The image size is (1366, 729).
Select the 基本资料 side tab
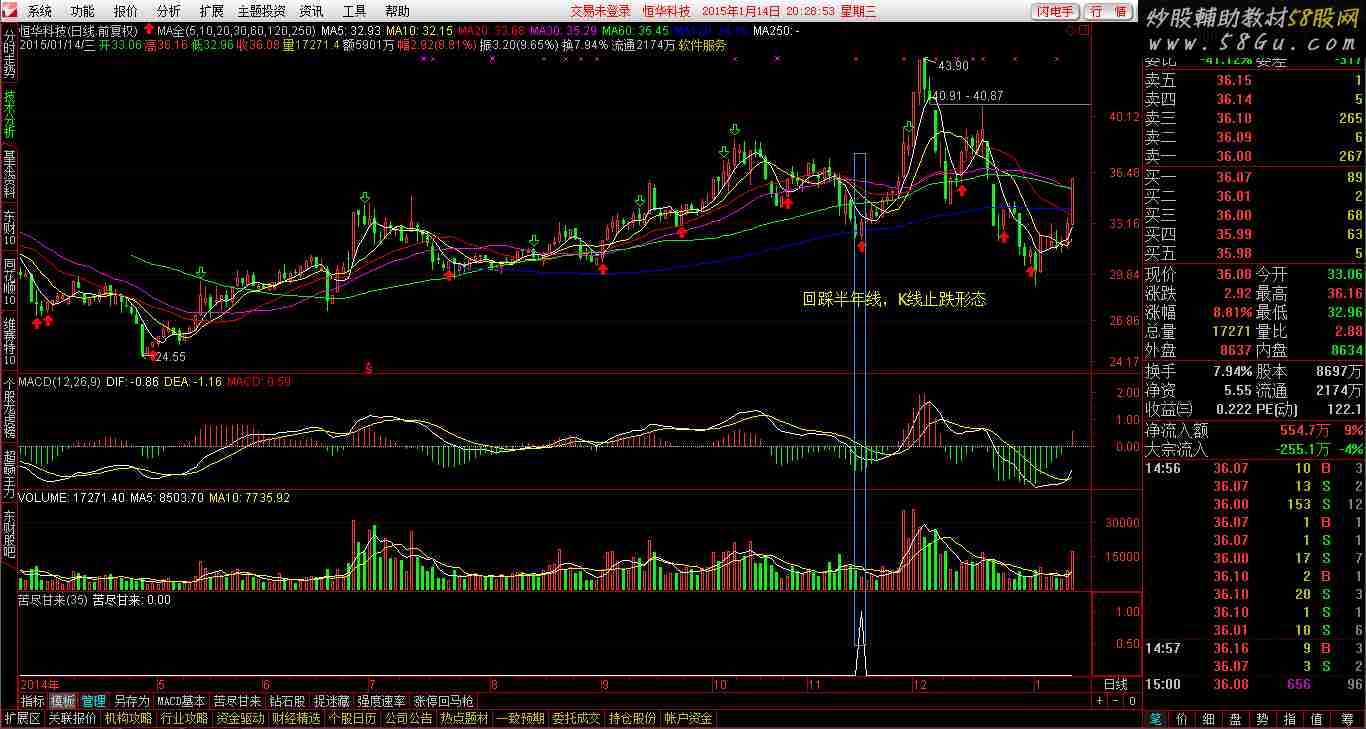(9, 174)
